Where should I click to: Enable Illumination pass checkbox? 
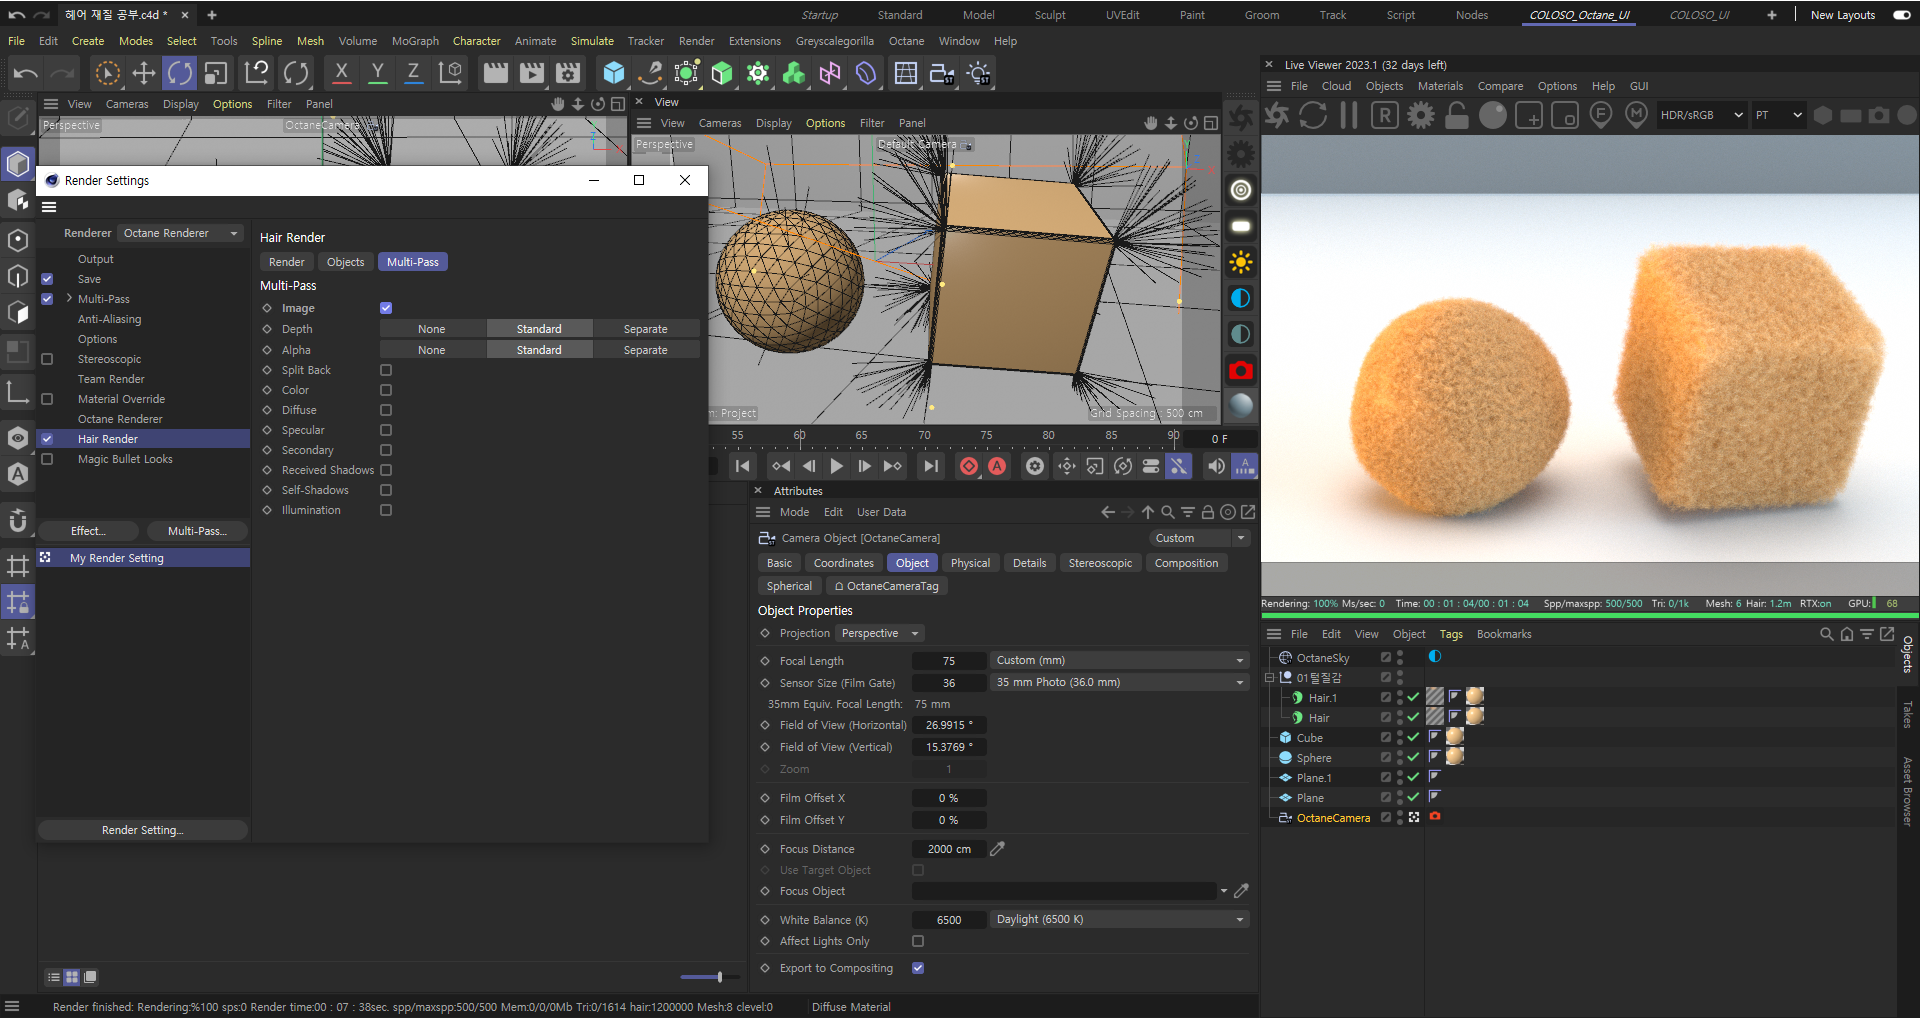[x=386, y=510]
